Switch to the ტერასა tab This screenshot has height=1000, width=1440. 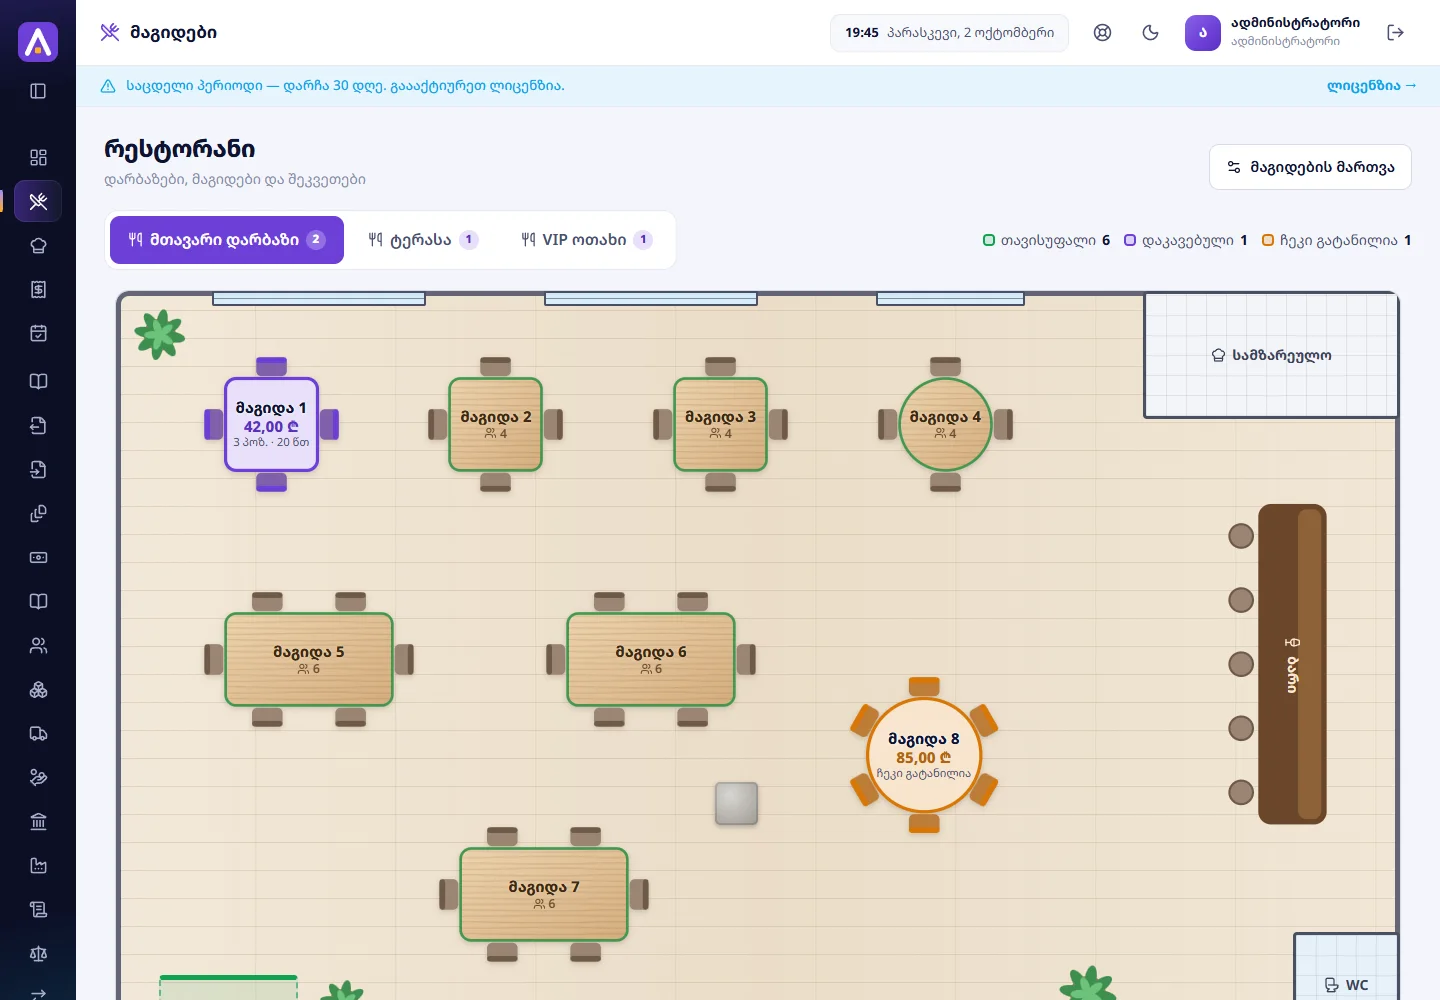423,240
